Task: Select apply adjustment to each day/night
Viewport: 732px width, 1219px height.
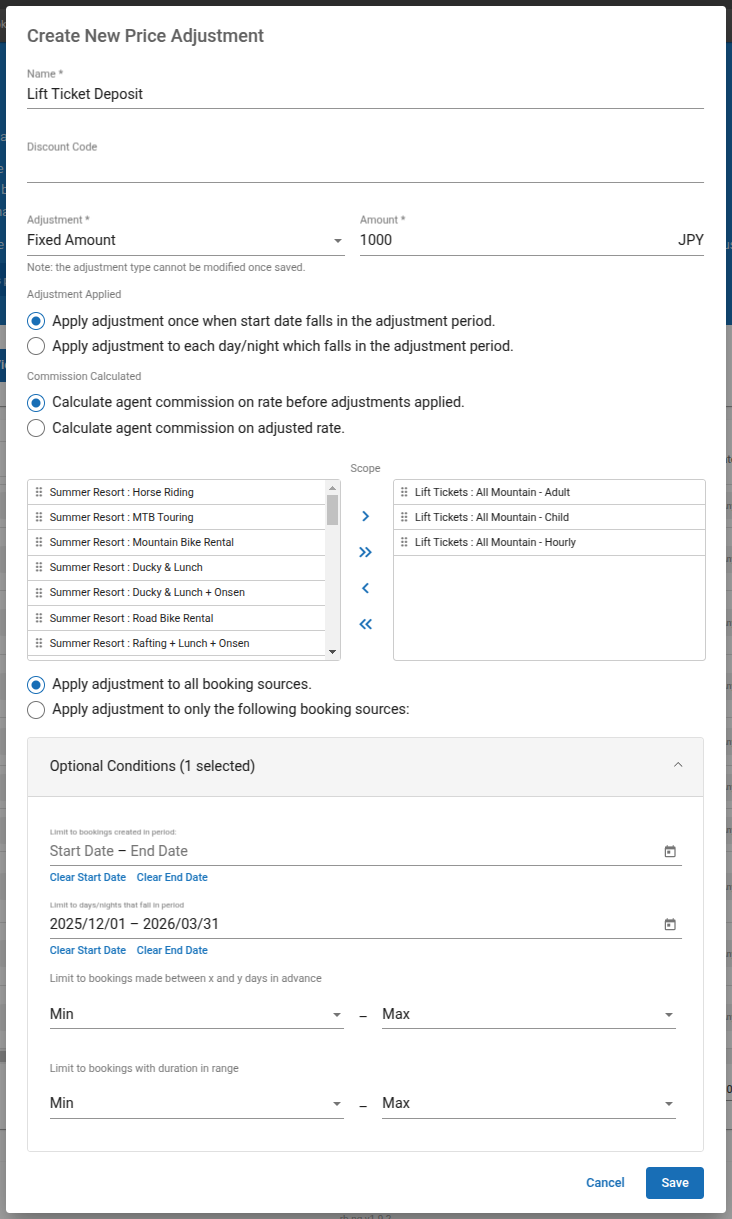Action: point(36,346)
